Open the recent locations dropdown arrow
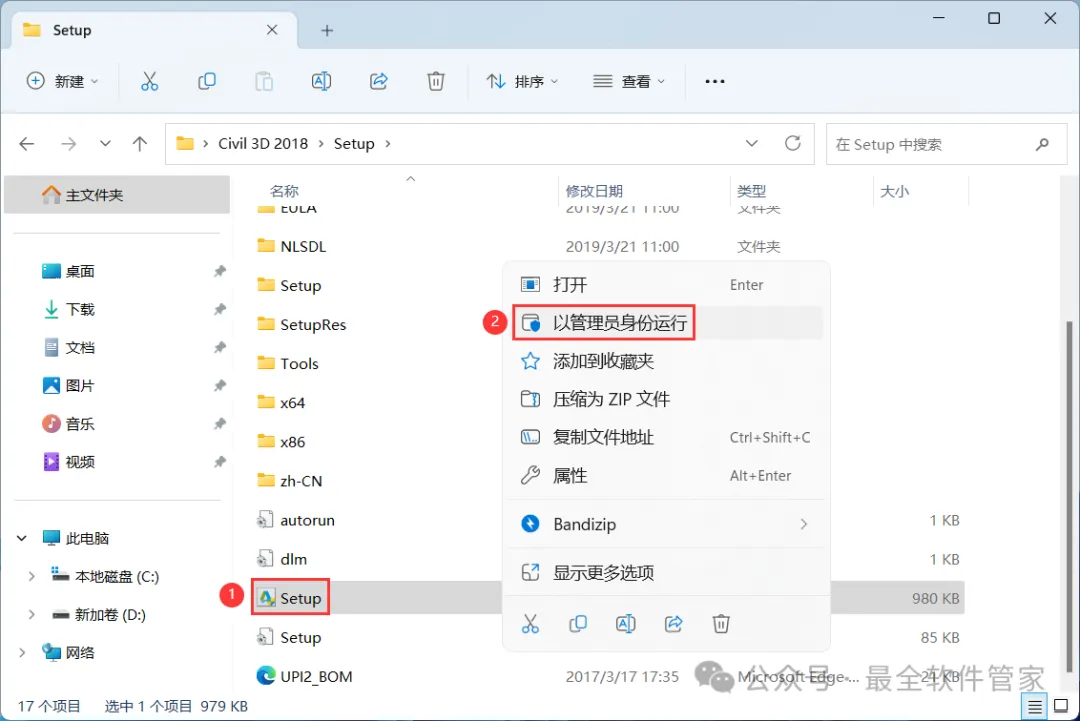1080x721 pixels. click(x=105, y=144)
